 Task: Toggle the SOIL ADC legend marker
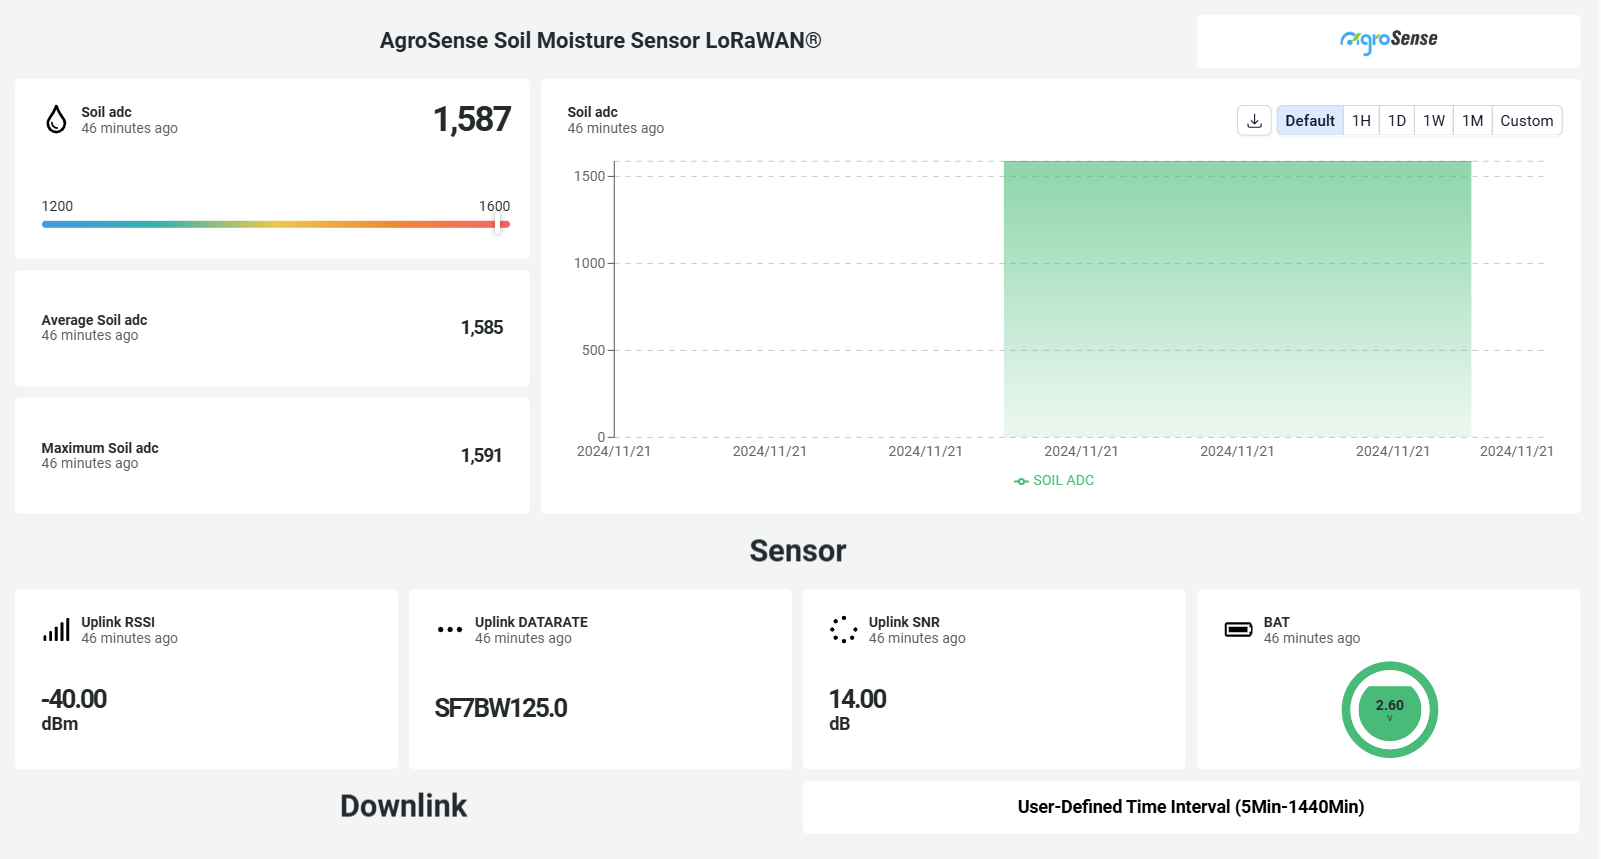(x=1021, y=481)
